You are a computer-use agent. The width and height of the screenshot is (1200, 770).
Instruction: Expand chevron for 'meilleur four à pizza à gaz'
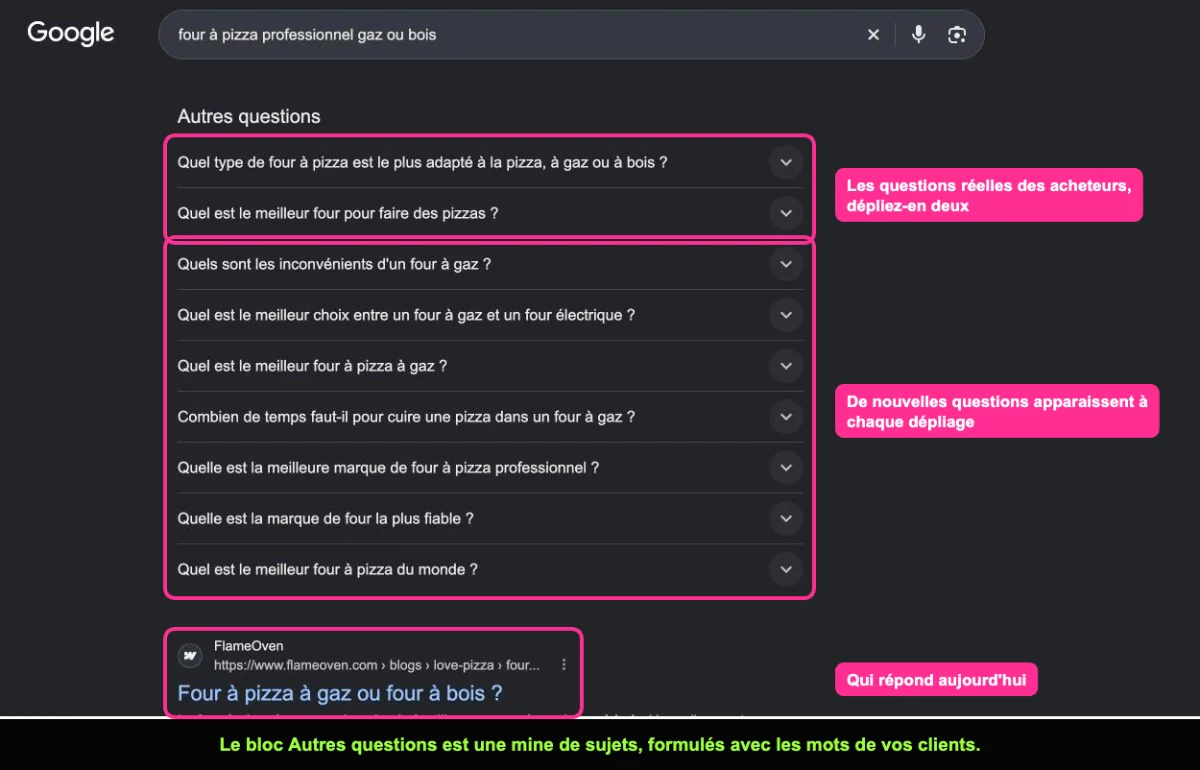786,366
